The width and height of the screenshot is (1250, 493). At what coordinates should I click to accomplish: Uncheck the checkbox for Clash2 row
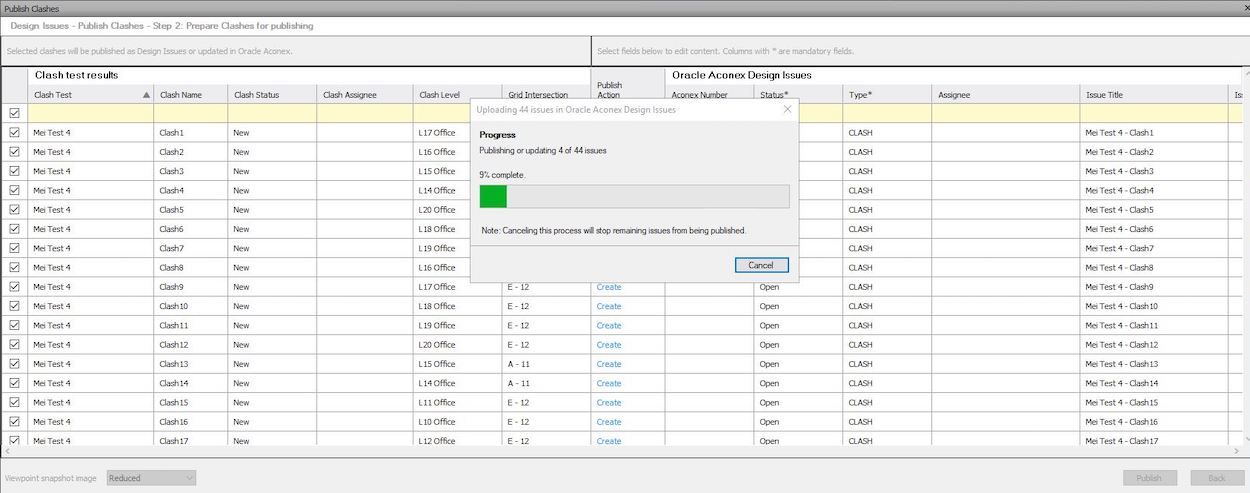(x=14, y=152)
